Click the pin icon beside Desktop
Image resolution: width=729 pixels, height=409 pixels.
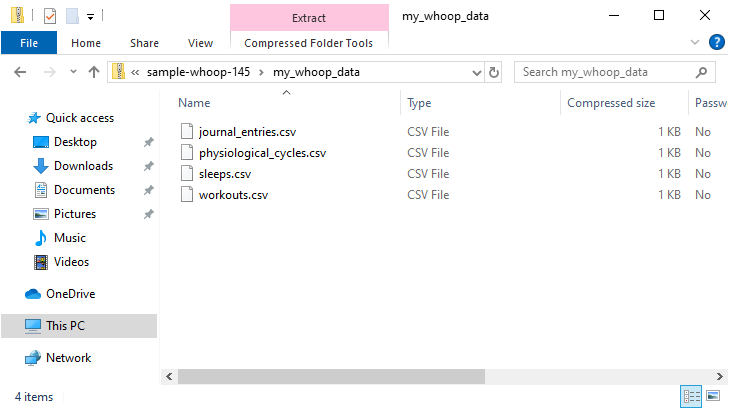click(148, 142)
